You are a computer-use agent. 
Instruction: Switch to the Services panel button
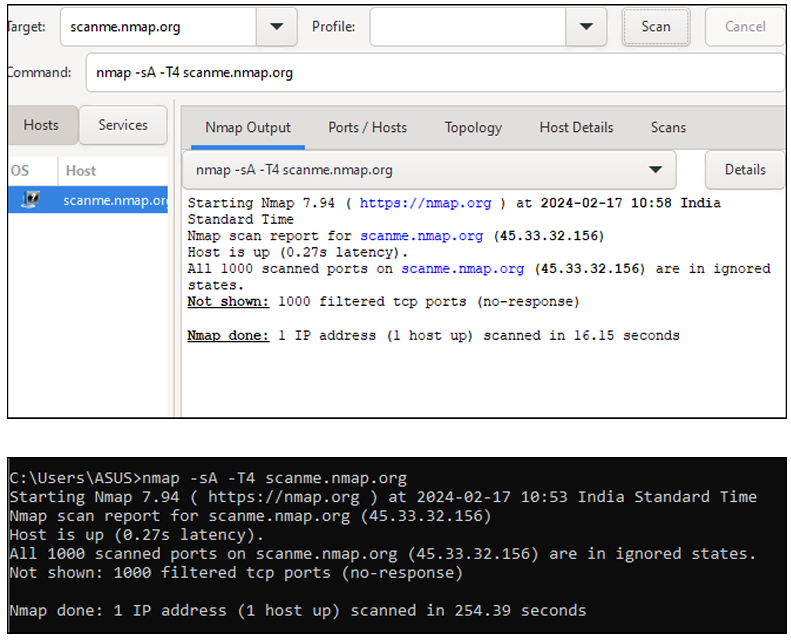click(123, 125)
